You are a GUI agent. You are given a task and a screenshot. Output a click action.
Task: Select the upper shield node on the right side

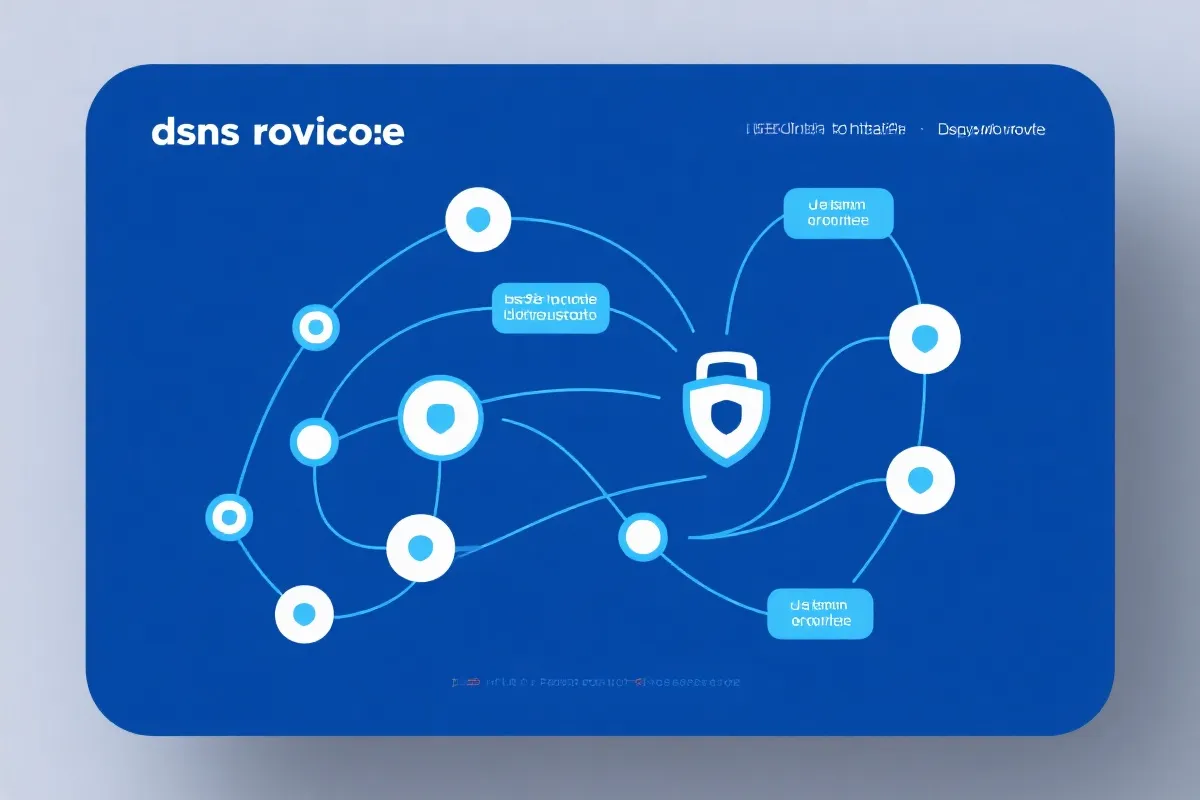pyautogui.click(x=924, y=340)
